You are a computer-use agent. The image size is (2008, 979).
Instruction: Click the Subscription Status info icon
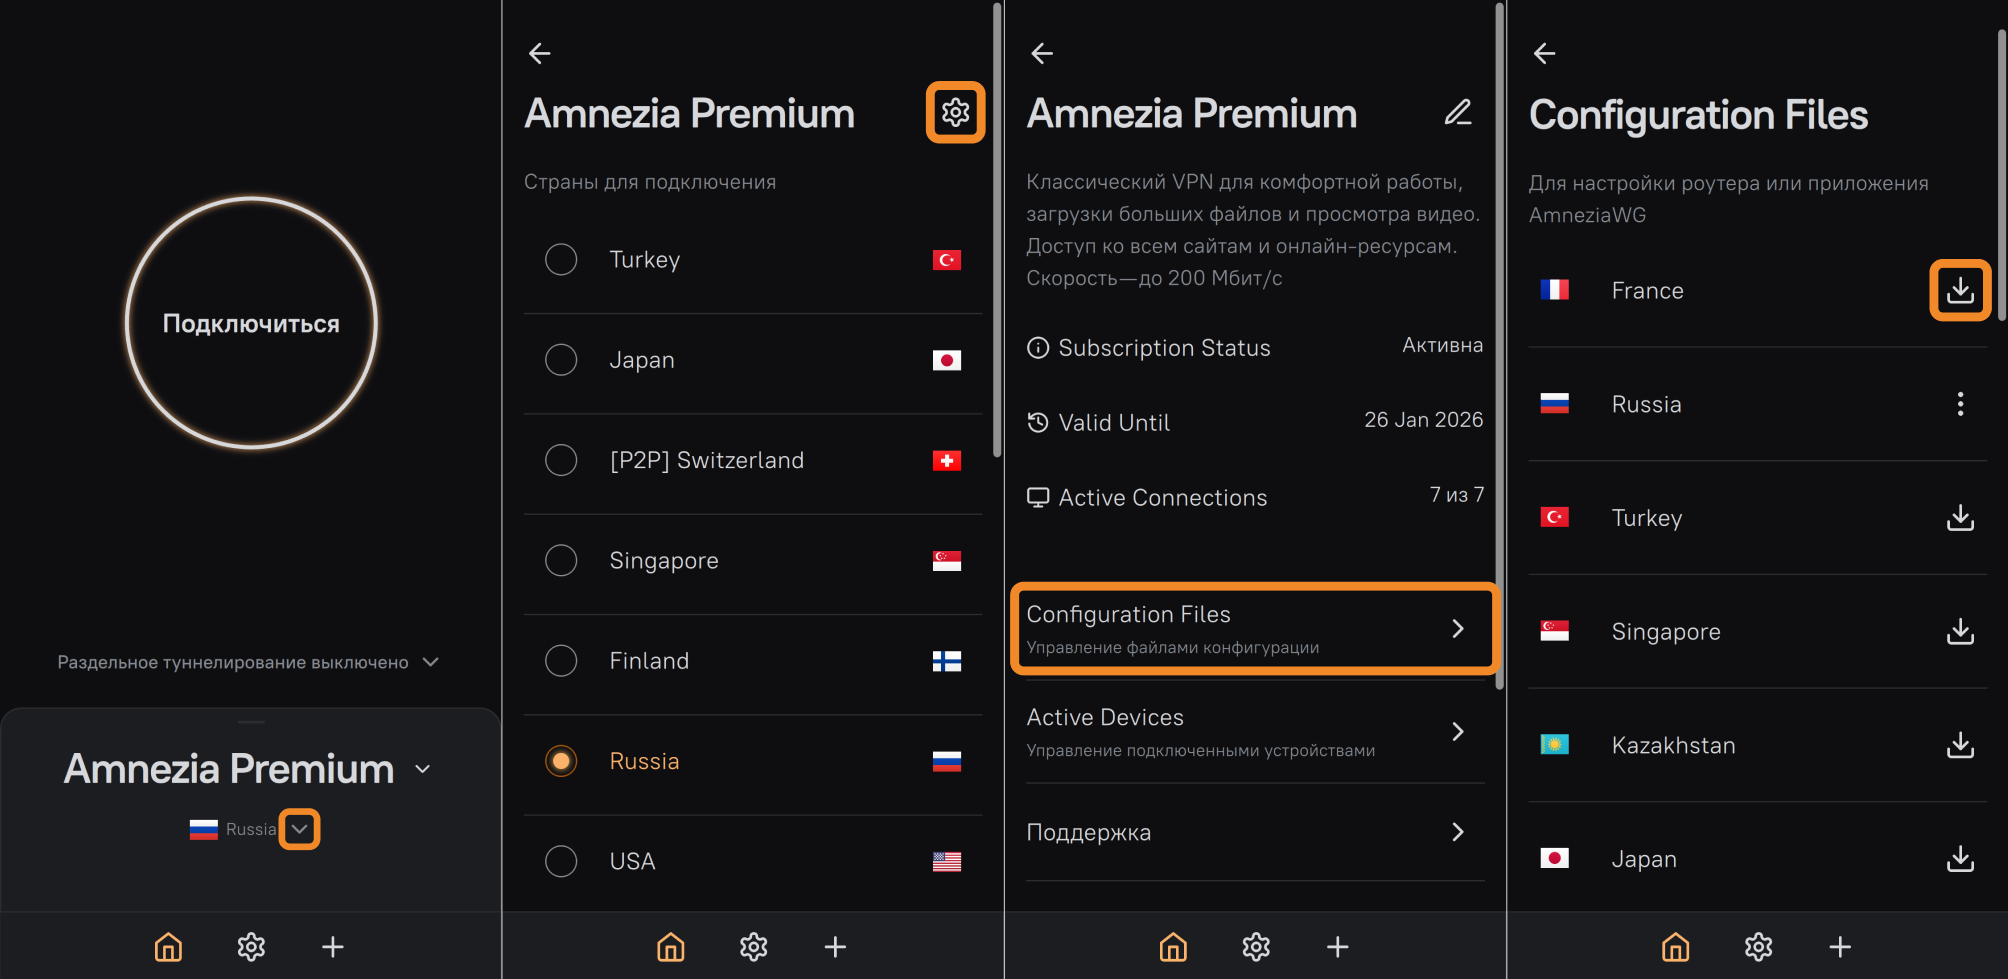point(1038,348)
